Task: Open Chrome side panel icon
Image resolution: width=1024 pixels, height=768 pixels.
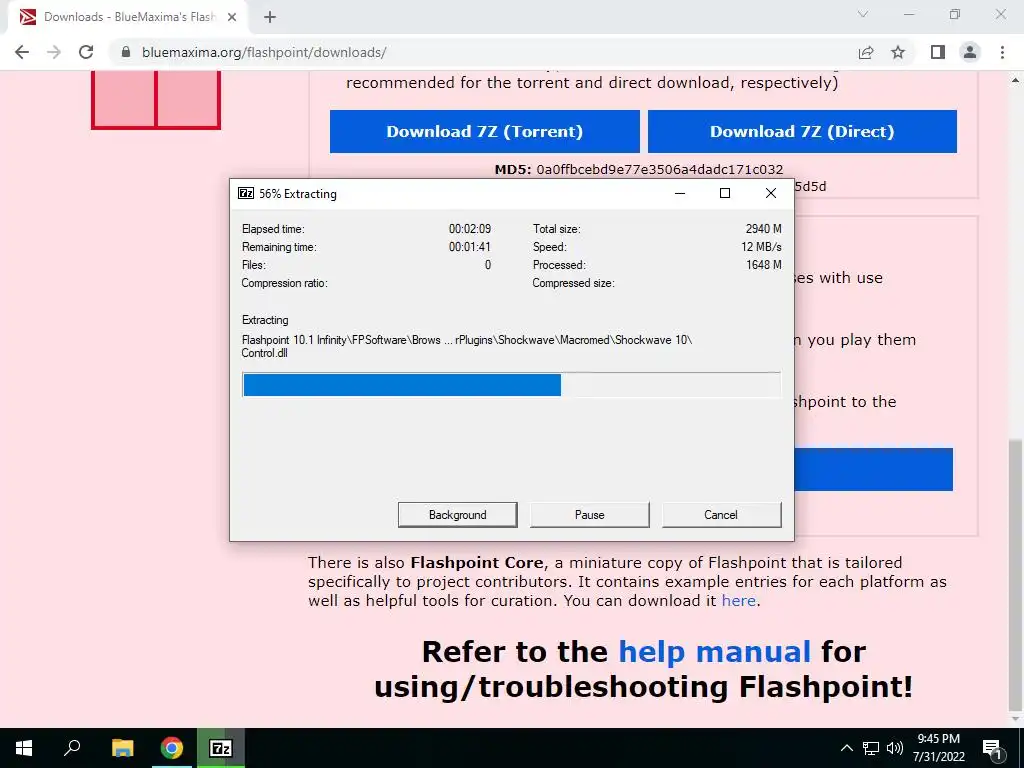Action: click(x=938, y=52)
